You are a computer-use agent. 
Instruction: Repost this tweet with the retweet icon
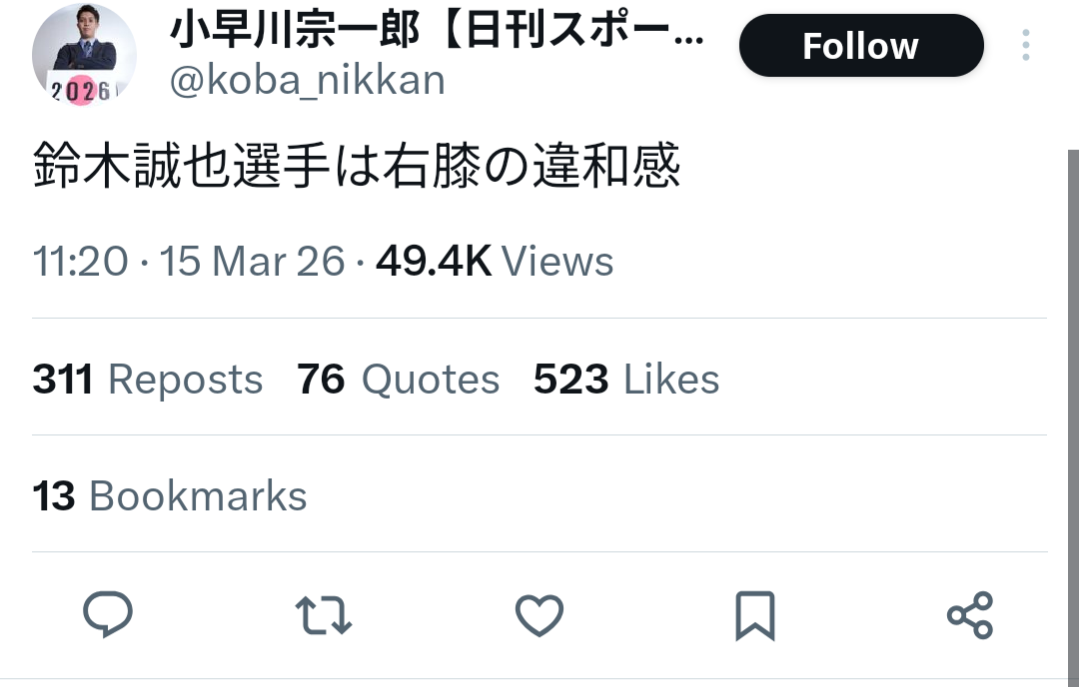323,615
